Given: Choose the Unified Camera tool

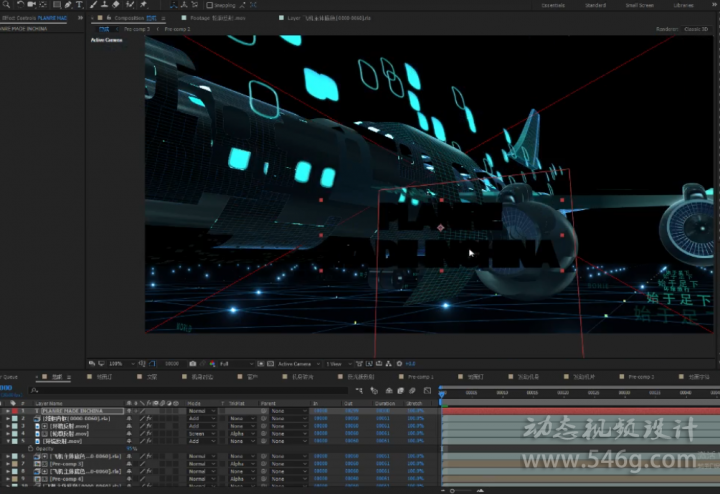Looking at the screenshot, I should coord(32,5).
